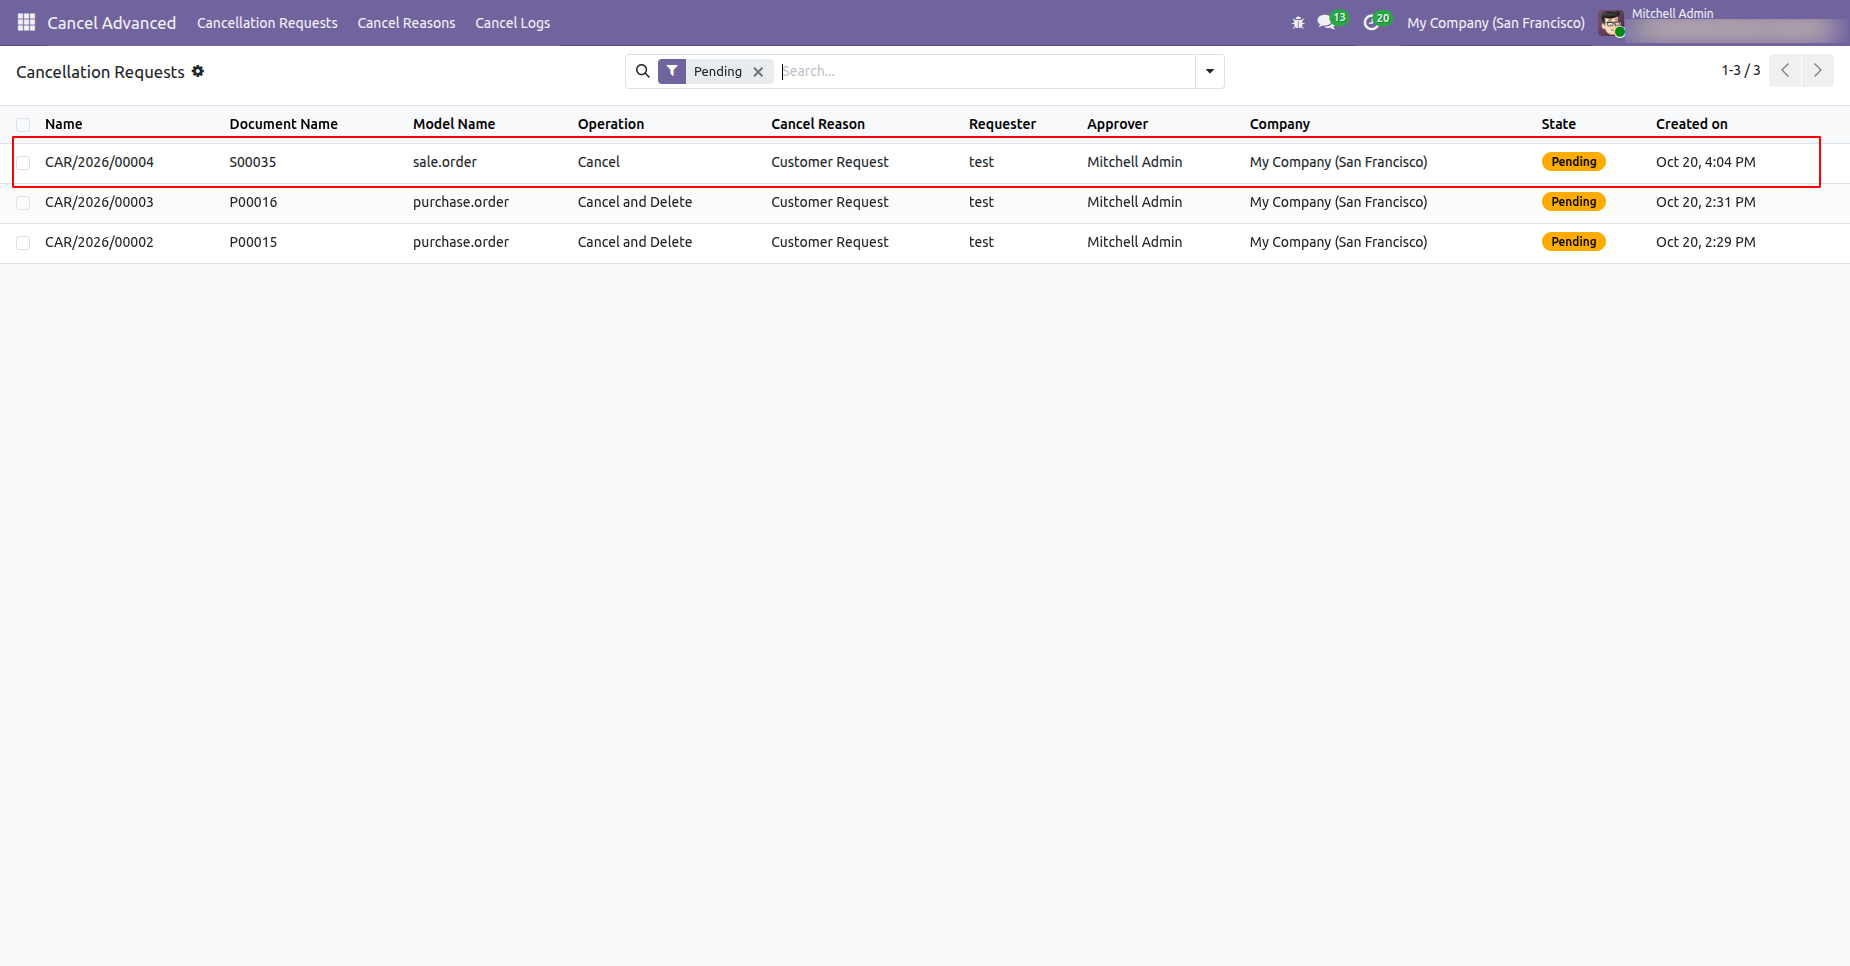Image resolution: width=1850 pixels, height=966 pixels.
Task: Click the search magnifier icon
Action: click(643, 71)
